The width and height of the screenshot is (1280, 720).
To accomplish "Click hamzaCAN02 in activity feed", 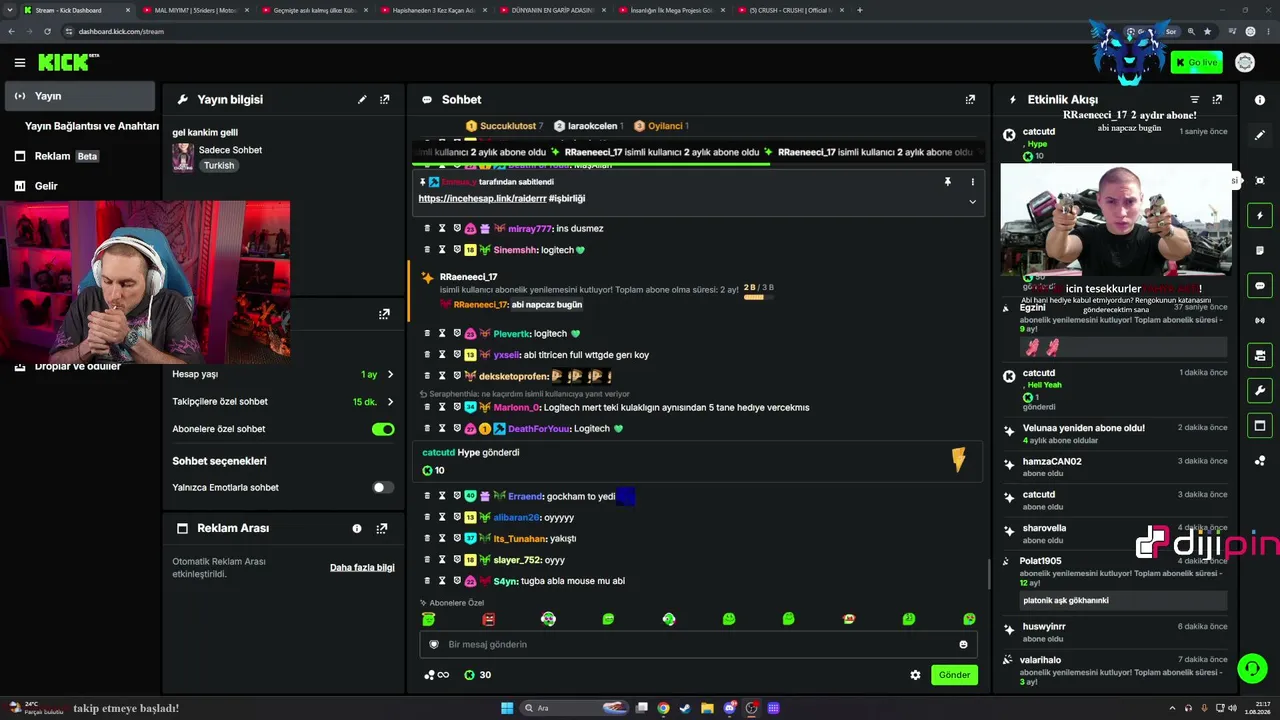I will coord(1052,462).
